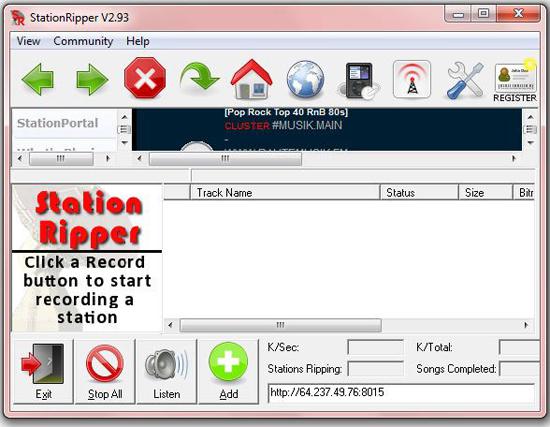Click the green Add button
The height and width of the screenshot is (427, 550).
click(228, 372)
